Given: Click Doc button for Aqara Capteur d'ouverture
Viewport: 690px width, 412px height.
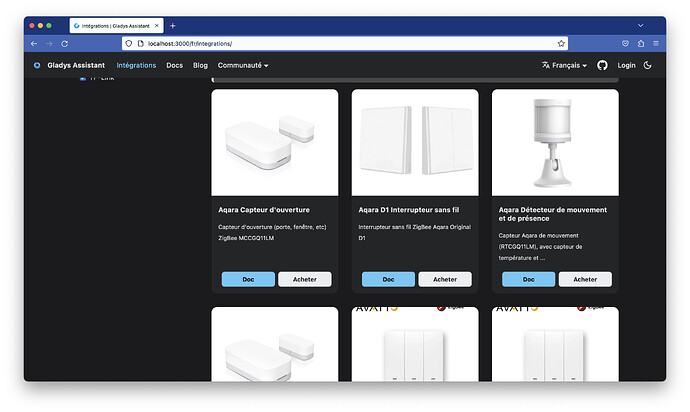Looking at the screenshot, I should point(248,279).
